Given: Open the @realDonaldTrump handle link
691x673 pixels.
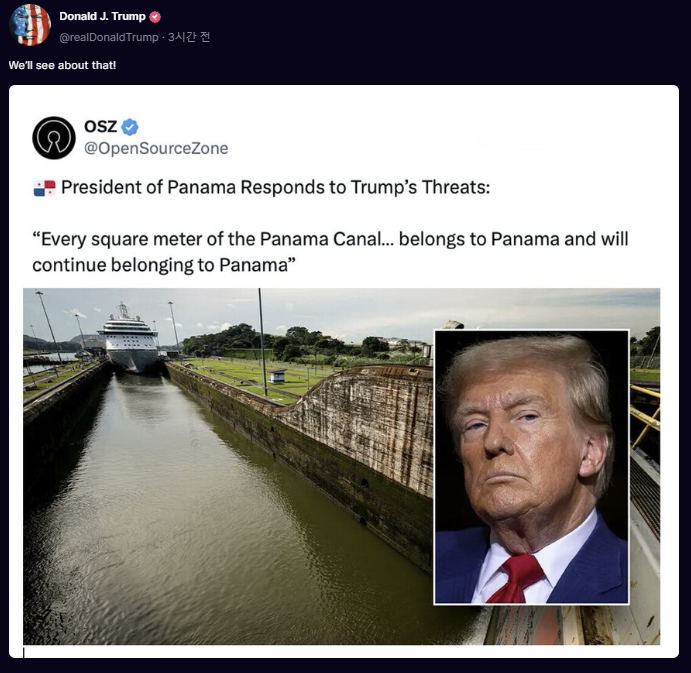Looking at the screenshot, I should [108, 37].
